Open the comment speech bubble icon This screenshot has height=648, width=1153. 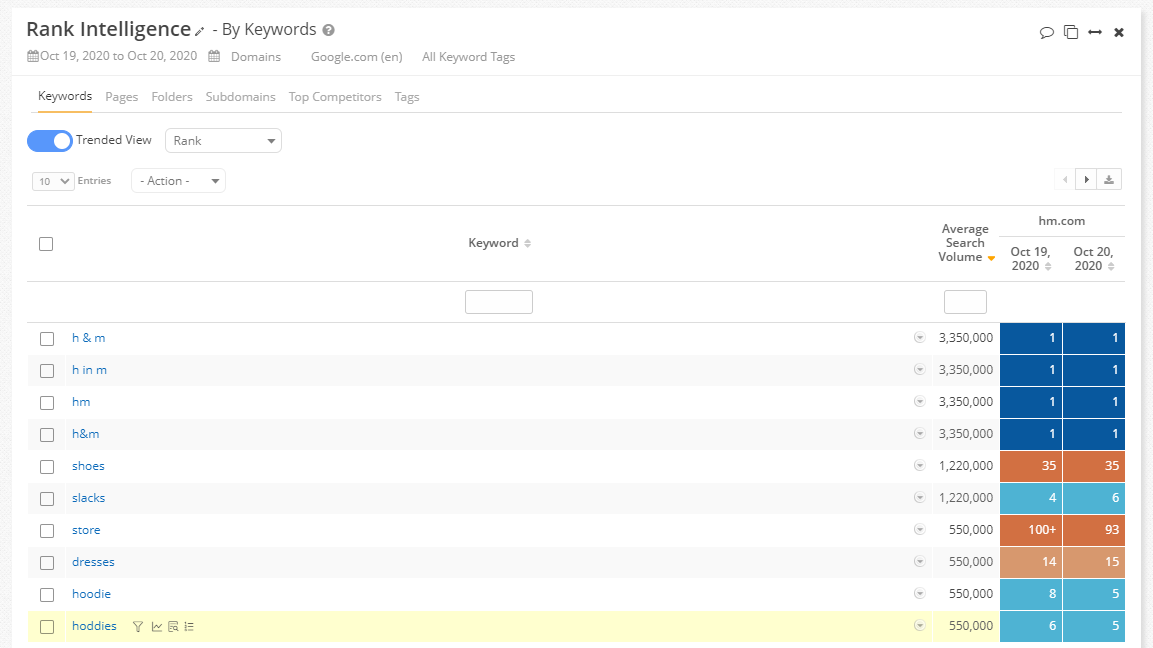[1046, 32]
